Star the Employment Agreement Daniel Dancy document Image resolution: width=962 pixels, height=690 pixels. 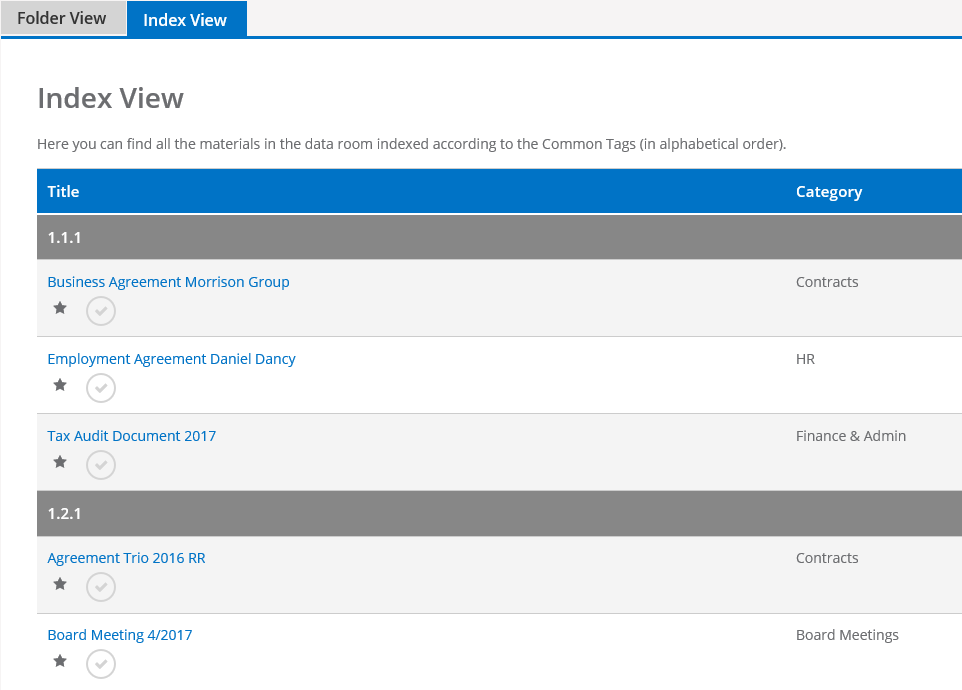(x=59, y=384)
